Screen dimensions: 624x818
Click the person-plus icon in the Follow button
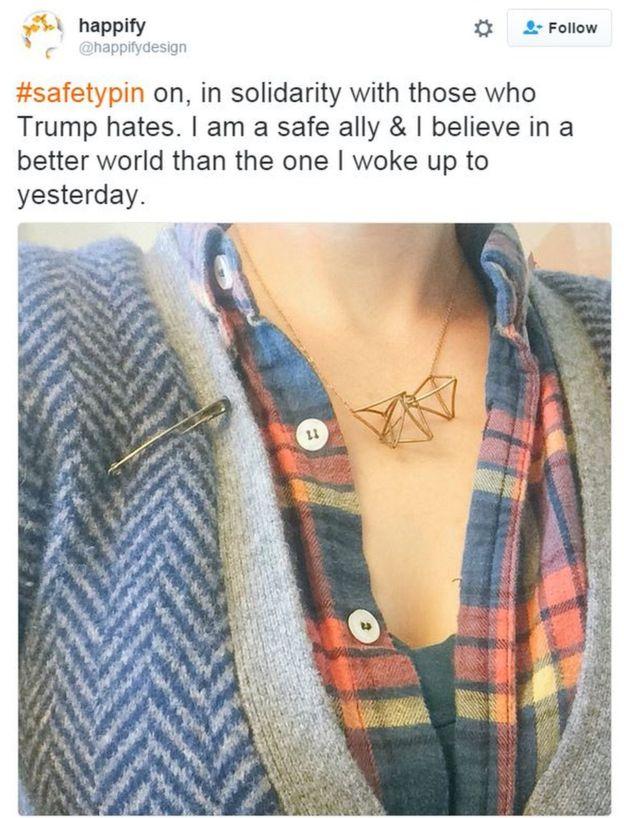(x=533, y=27)
